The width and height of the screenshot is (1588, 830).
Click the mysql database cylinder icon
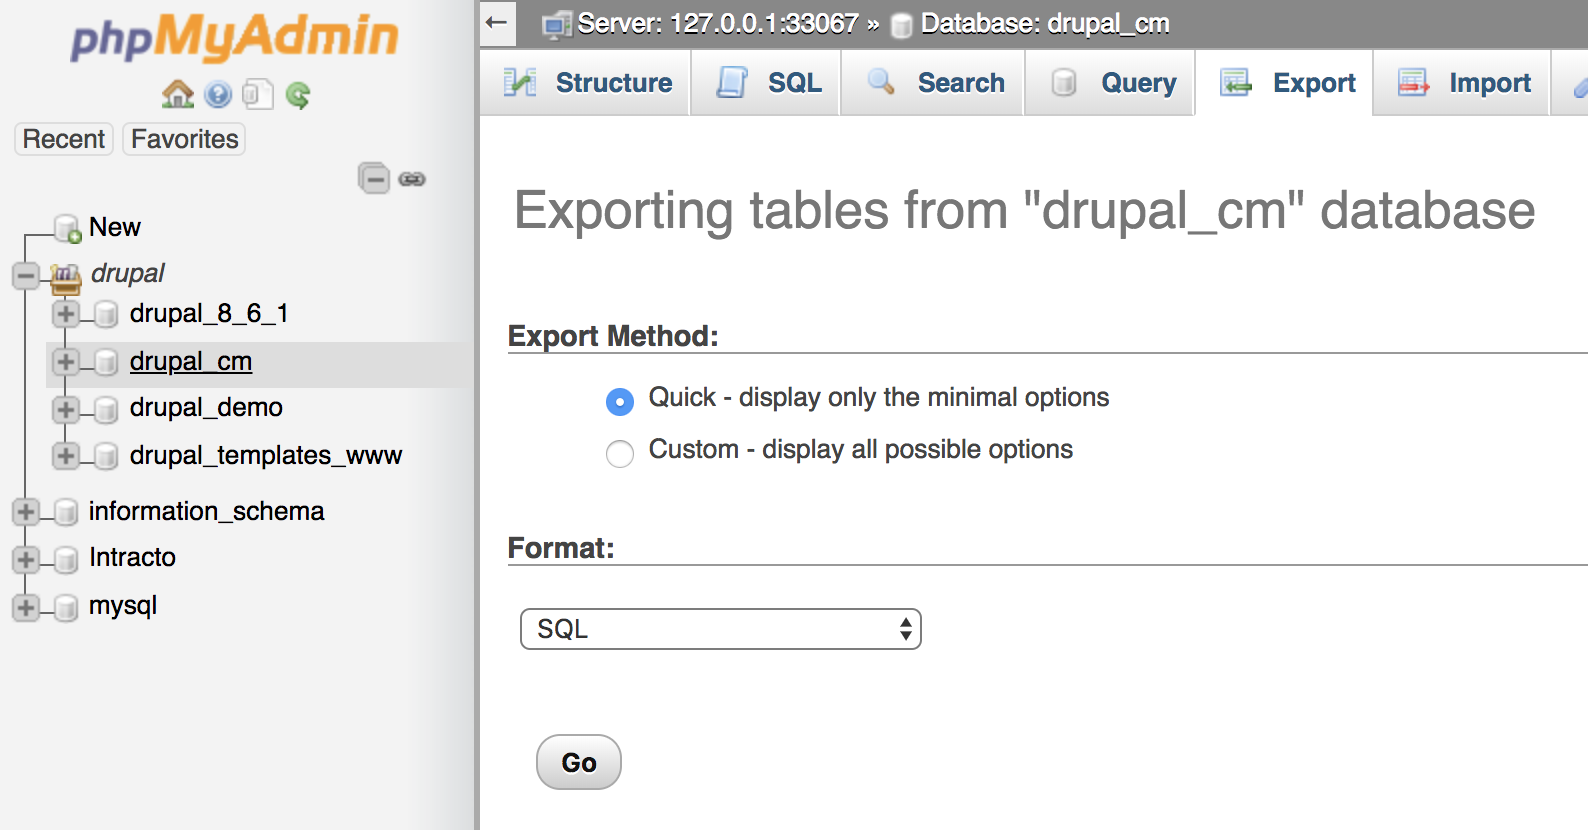coord(66,607)
